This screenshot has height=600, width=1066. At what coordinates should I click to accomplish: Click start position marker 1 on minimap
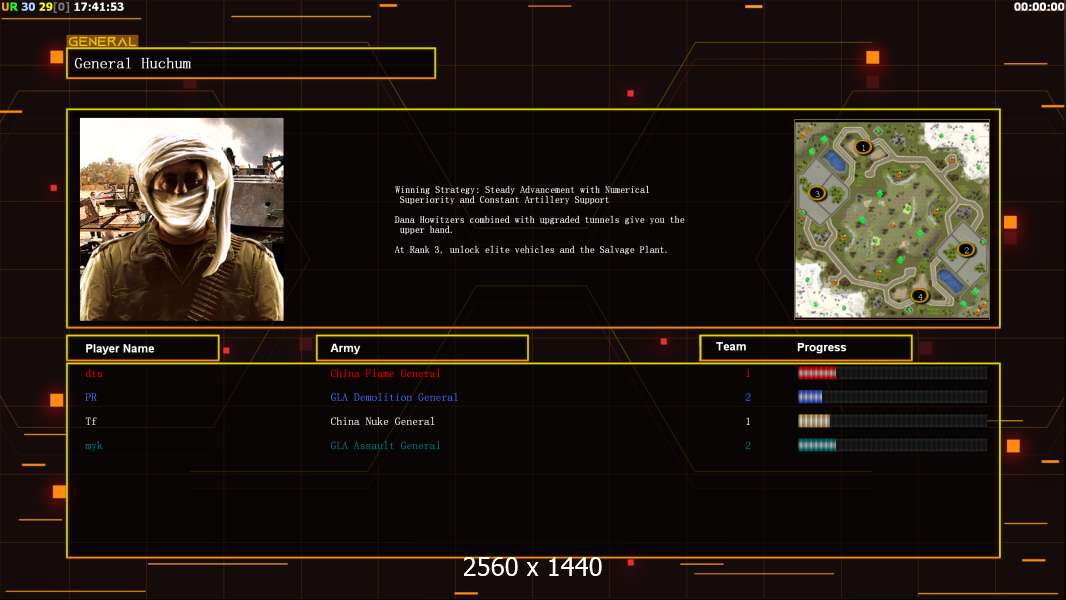pyautogui.click(x=863, y=147)
